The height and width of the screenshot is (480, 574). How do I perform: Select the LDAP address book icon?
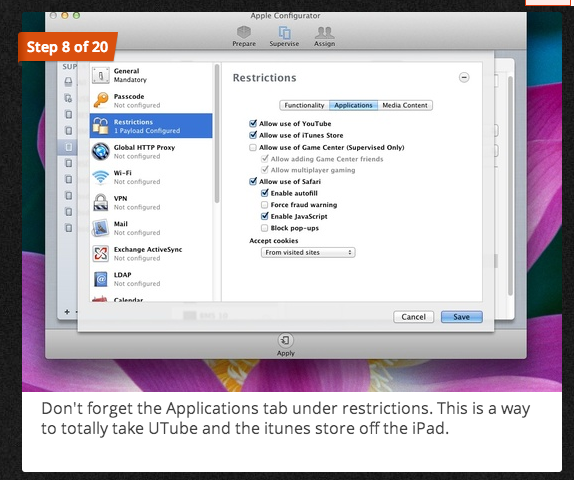click(x=101, y=279)
